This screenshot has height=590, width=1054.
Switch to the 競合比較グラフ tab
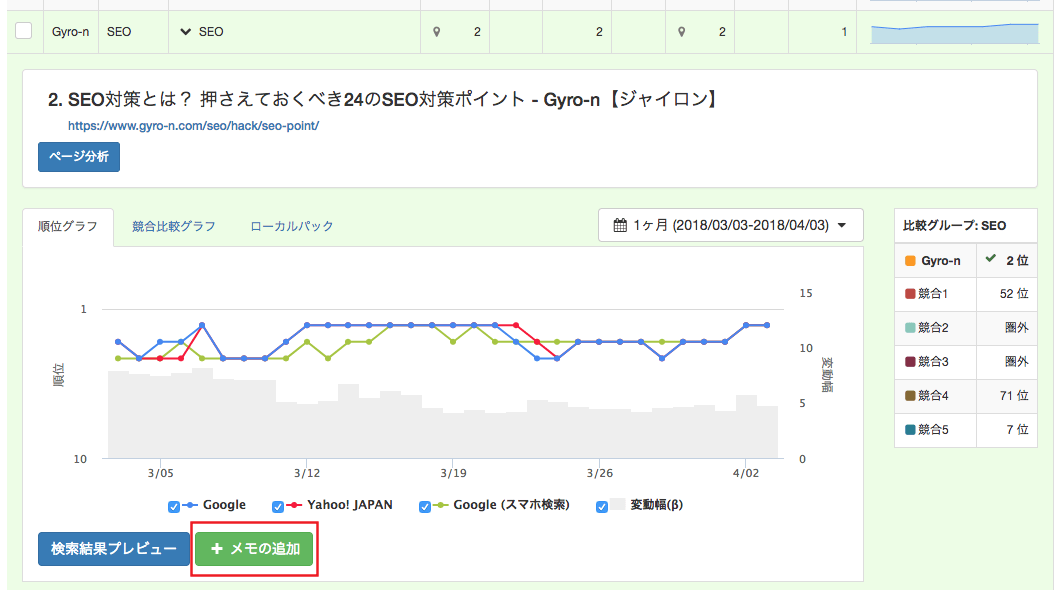coord(173,226)
